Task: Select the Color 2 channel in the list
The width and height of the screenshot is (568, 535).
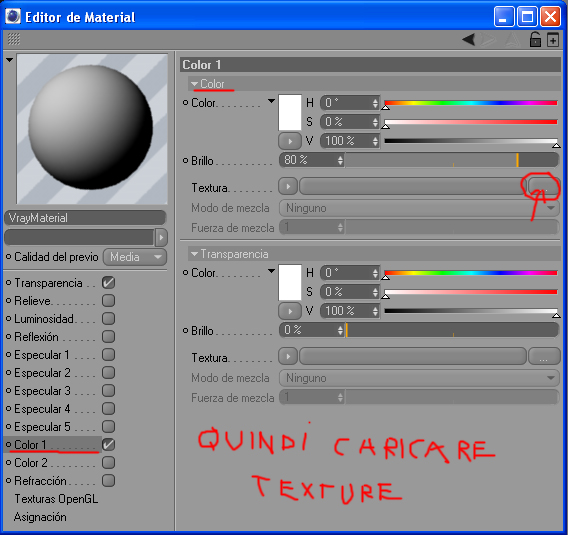Action: tap(31, 463)
